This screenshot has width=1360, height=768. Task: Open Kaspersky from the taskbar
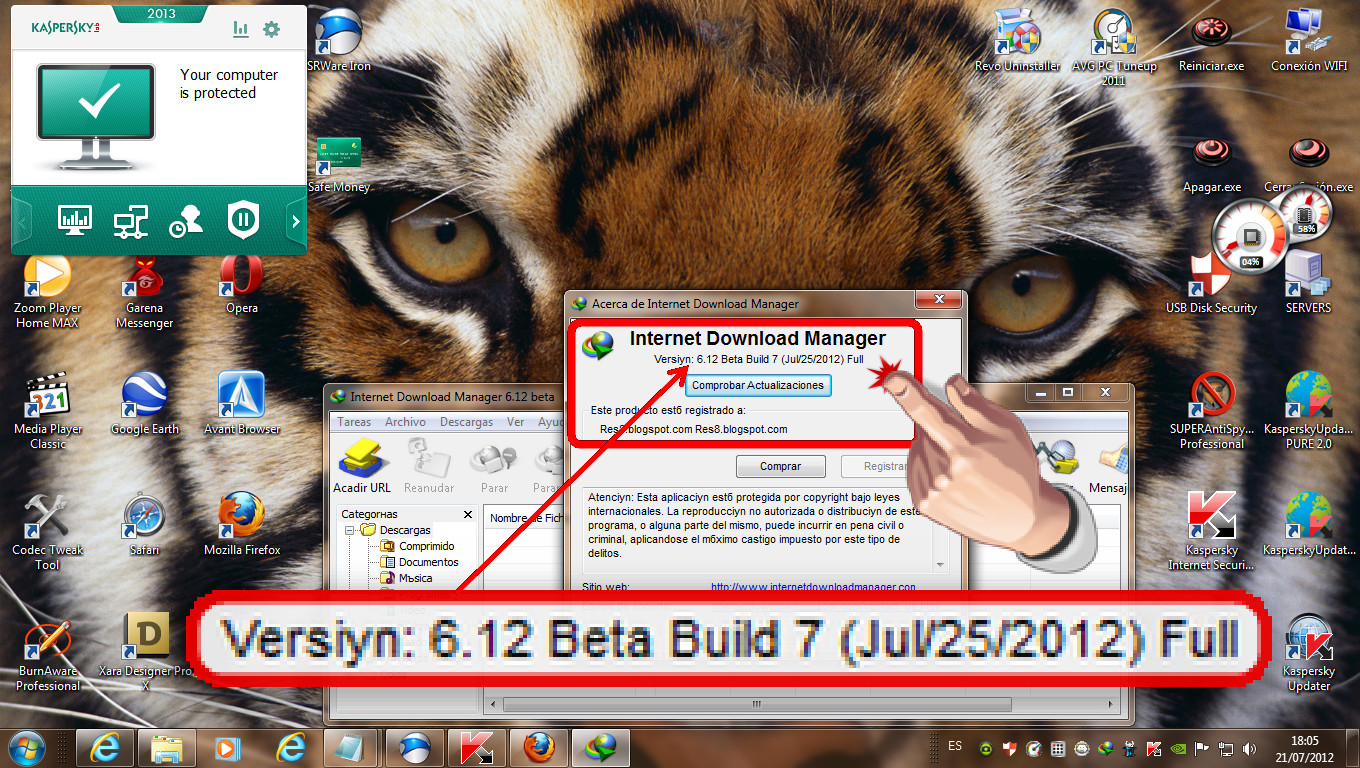tap(477, 748)
